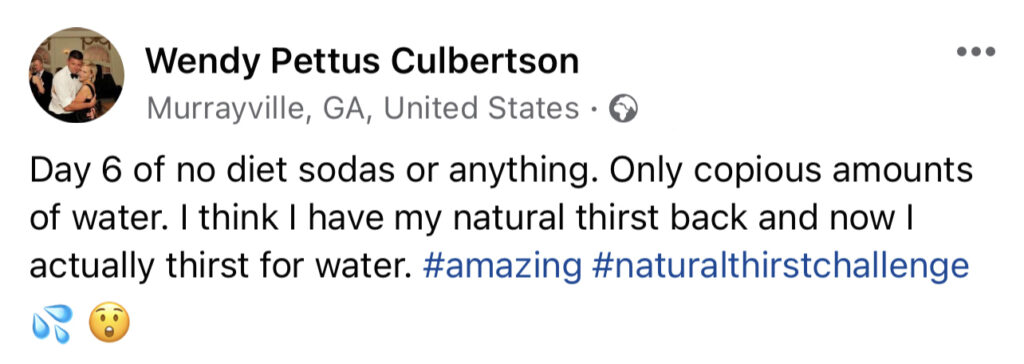The image size is (1024, 364).
Task: Click the United States location text
Action: [x=481, y=108]
